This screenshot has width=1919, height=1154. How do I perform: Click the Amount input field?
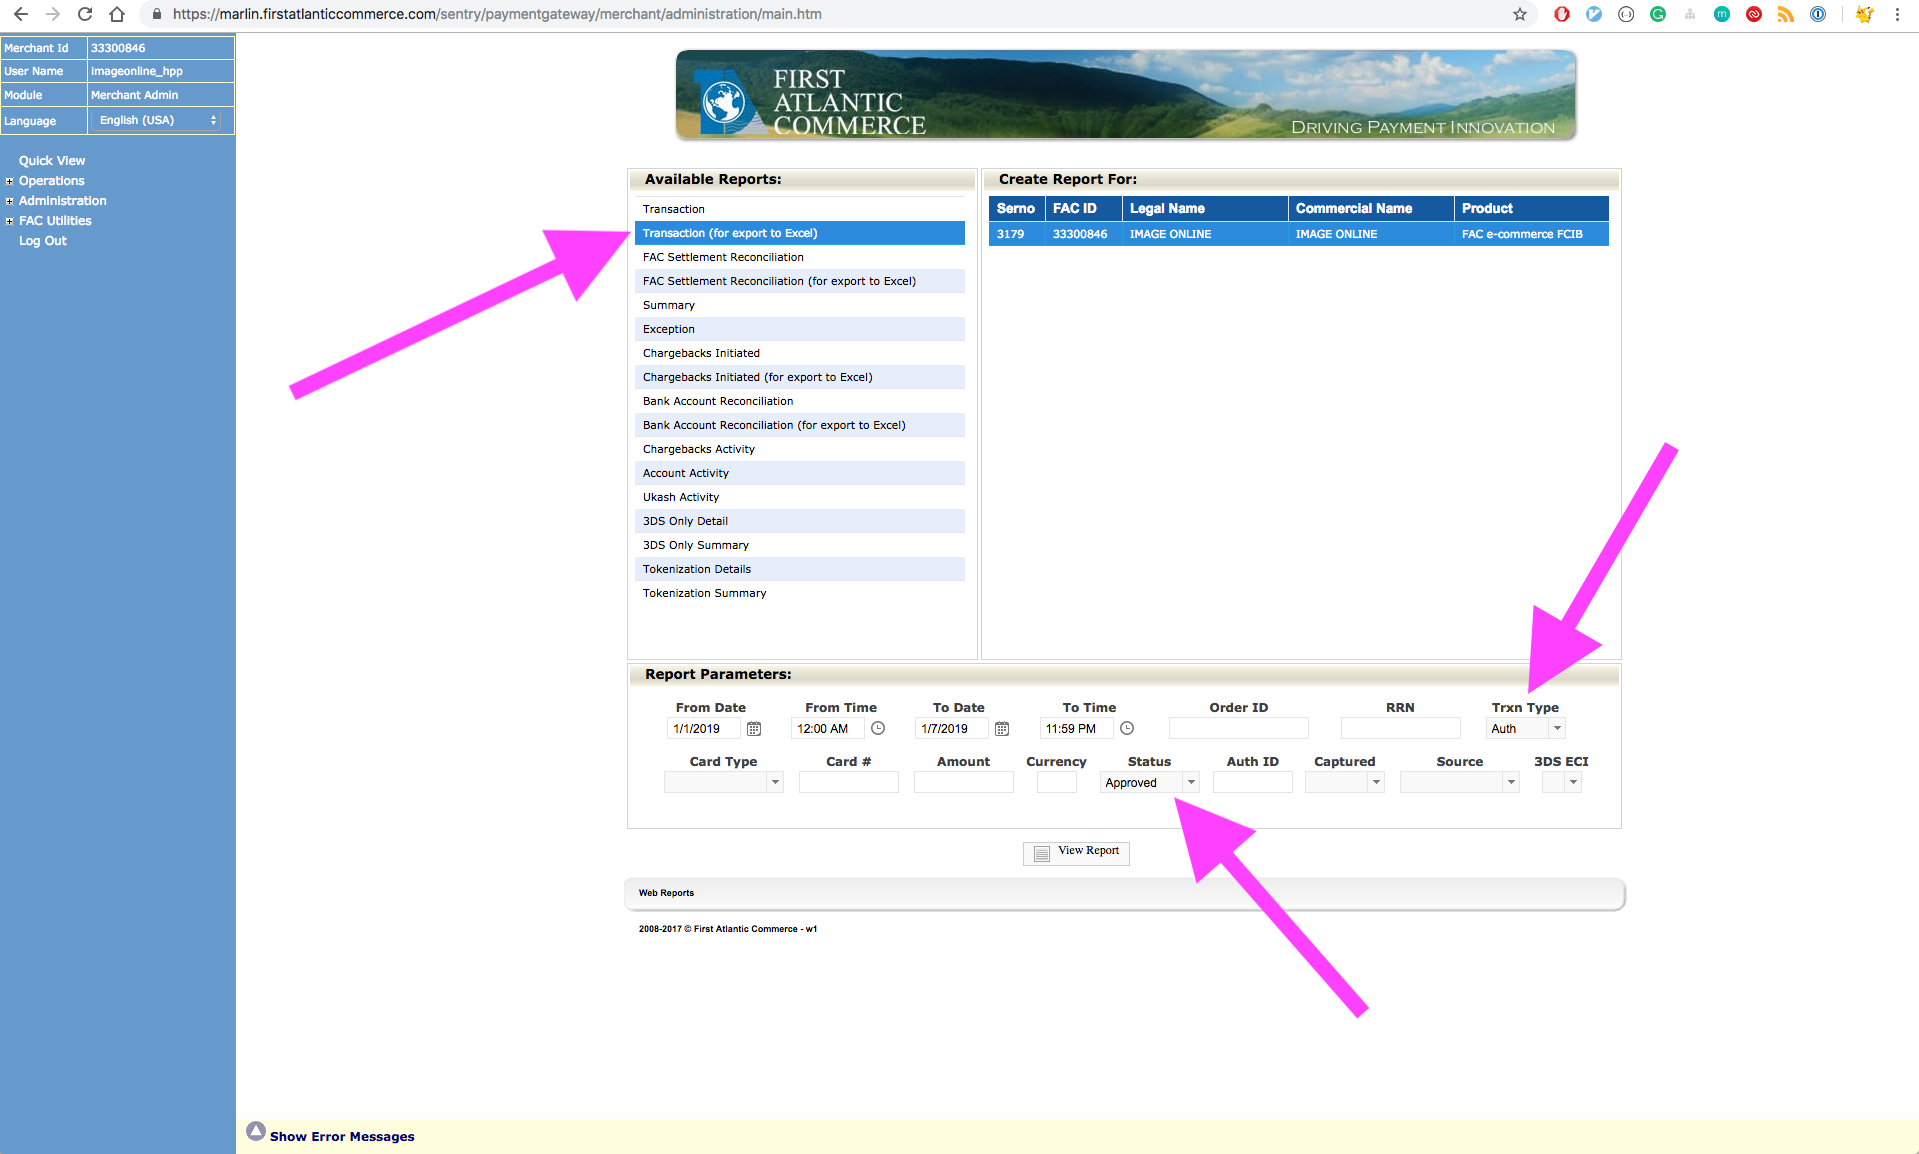pos(964,783)
